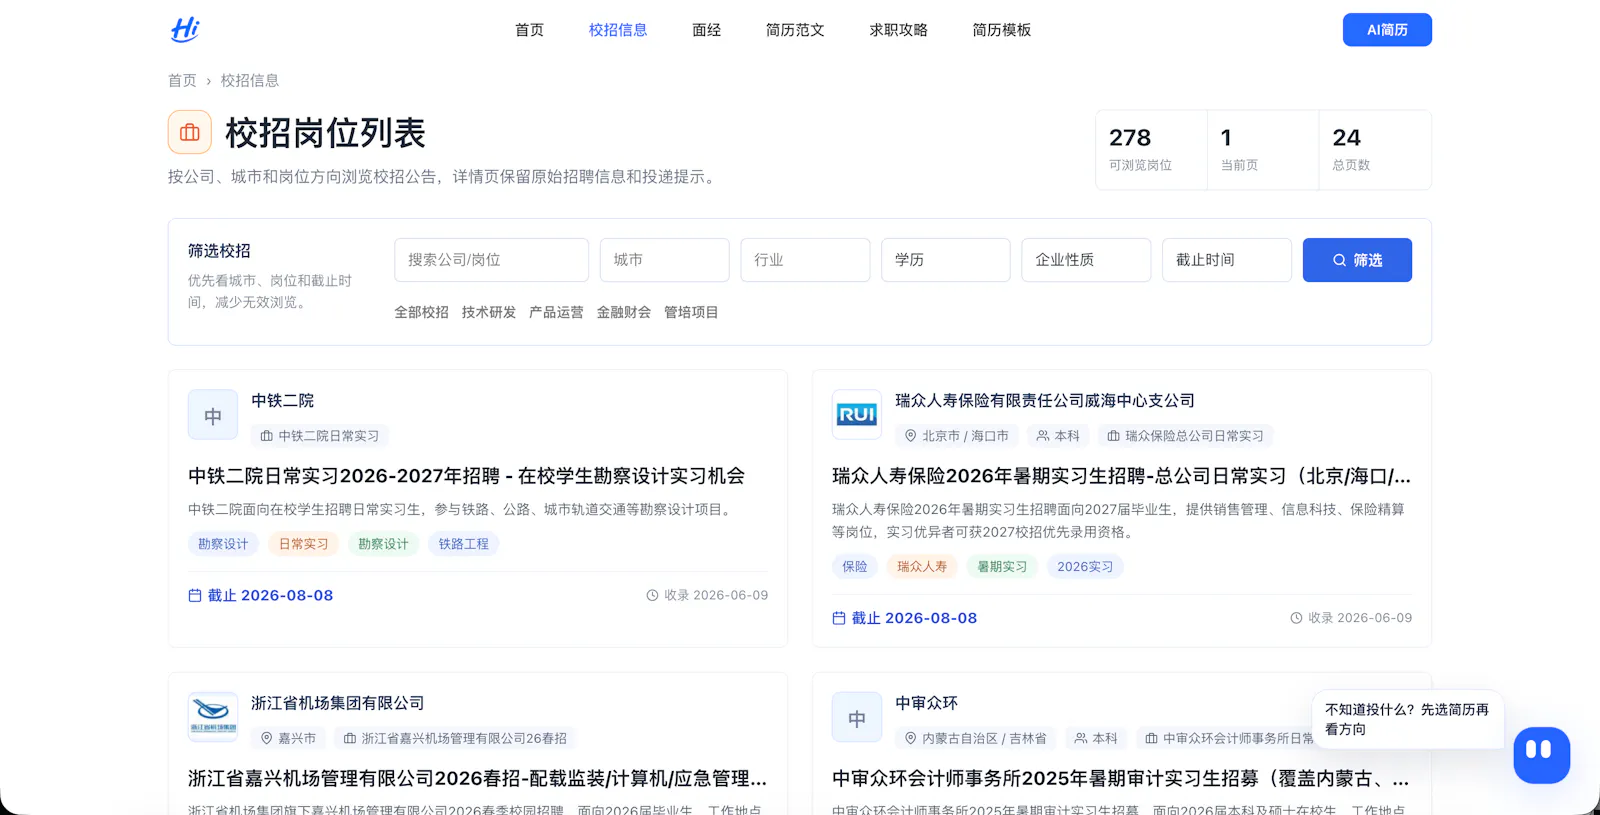Open the 城市 filter field

click(664, 260)
